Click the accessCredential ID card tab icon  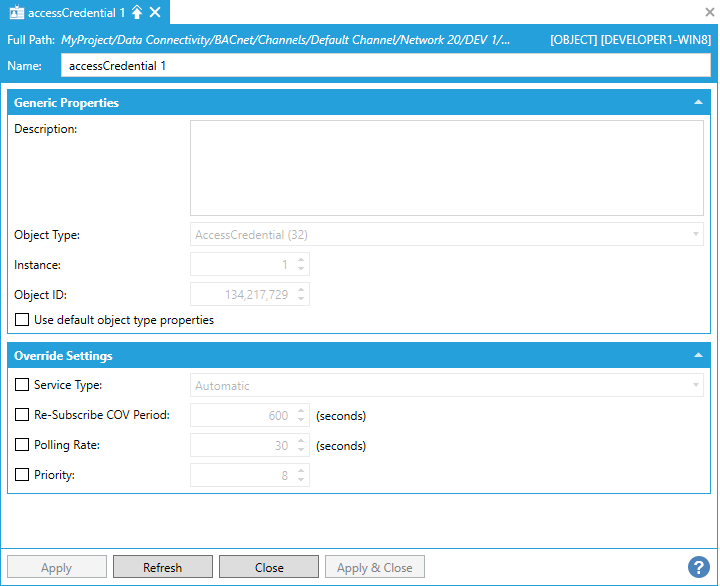[x=16, y=12]
